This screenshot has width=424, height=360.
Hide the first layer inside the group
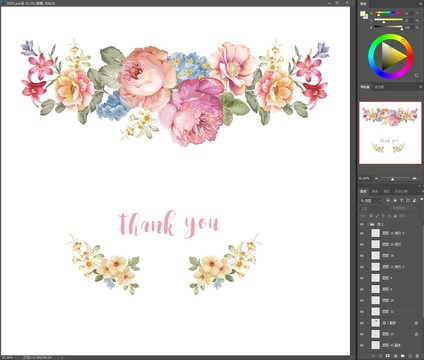(362, 233)
